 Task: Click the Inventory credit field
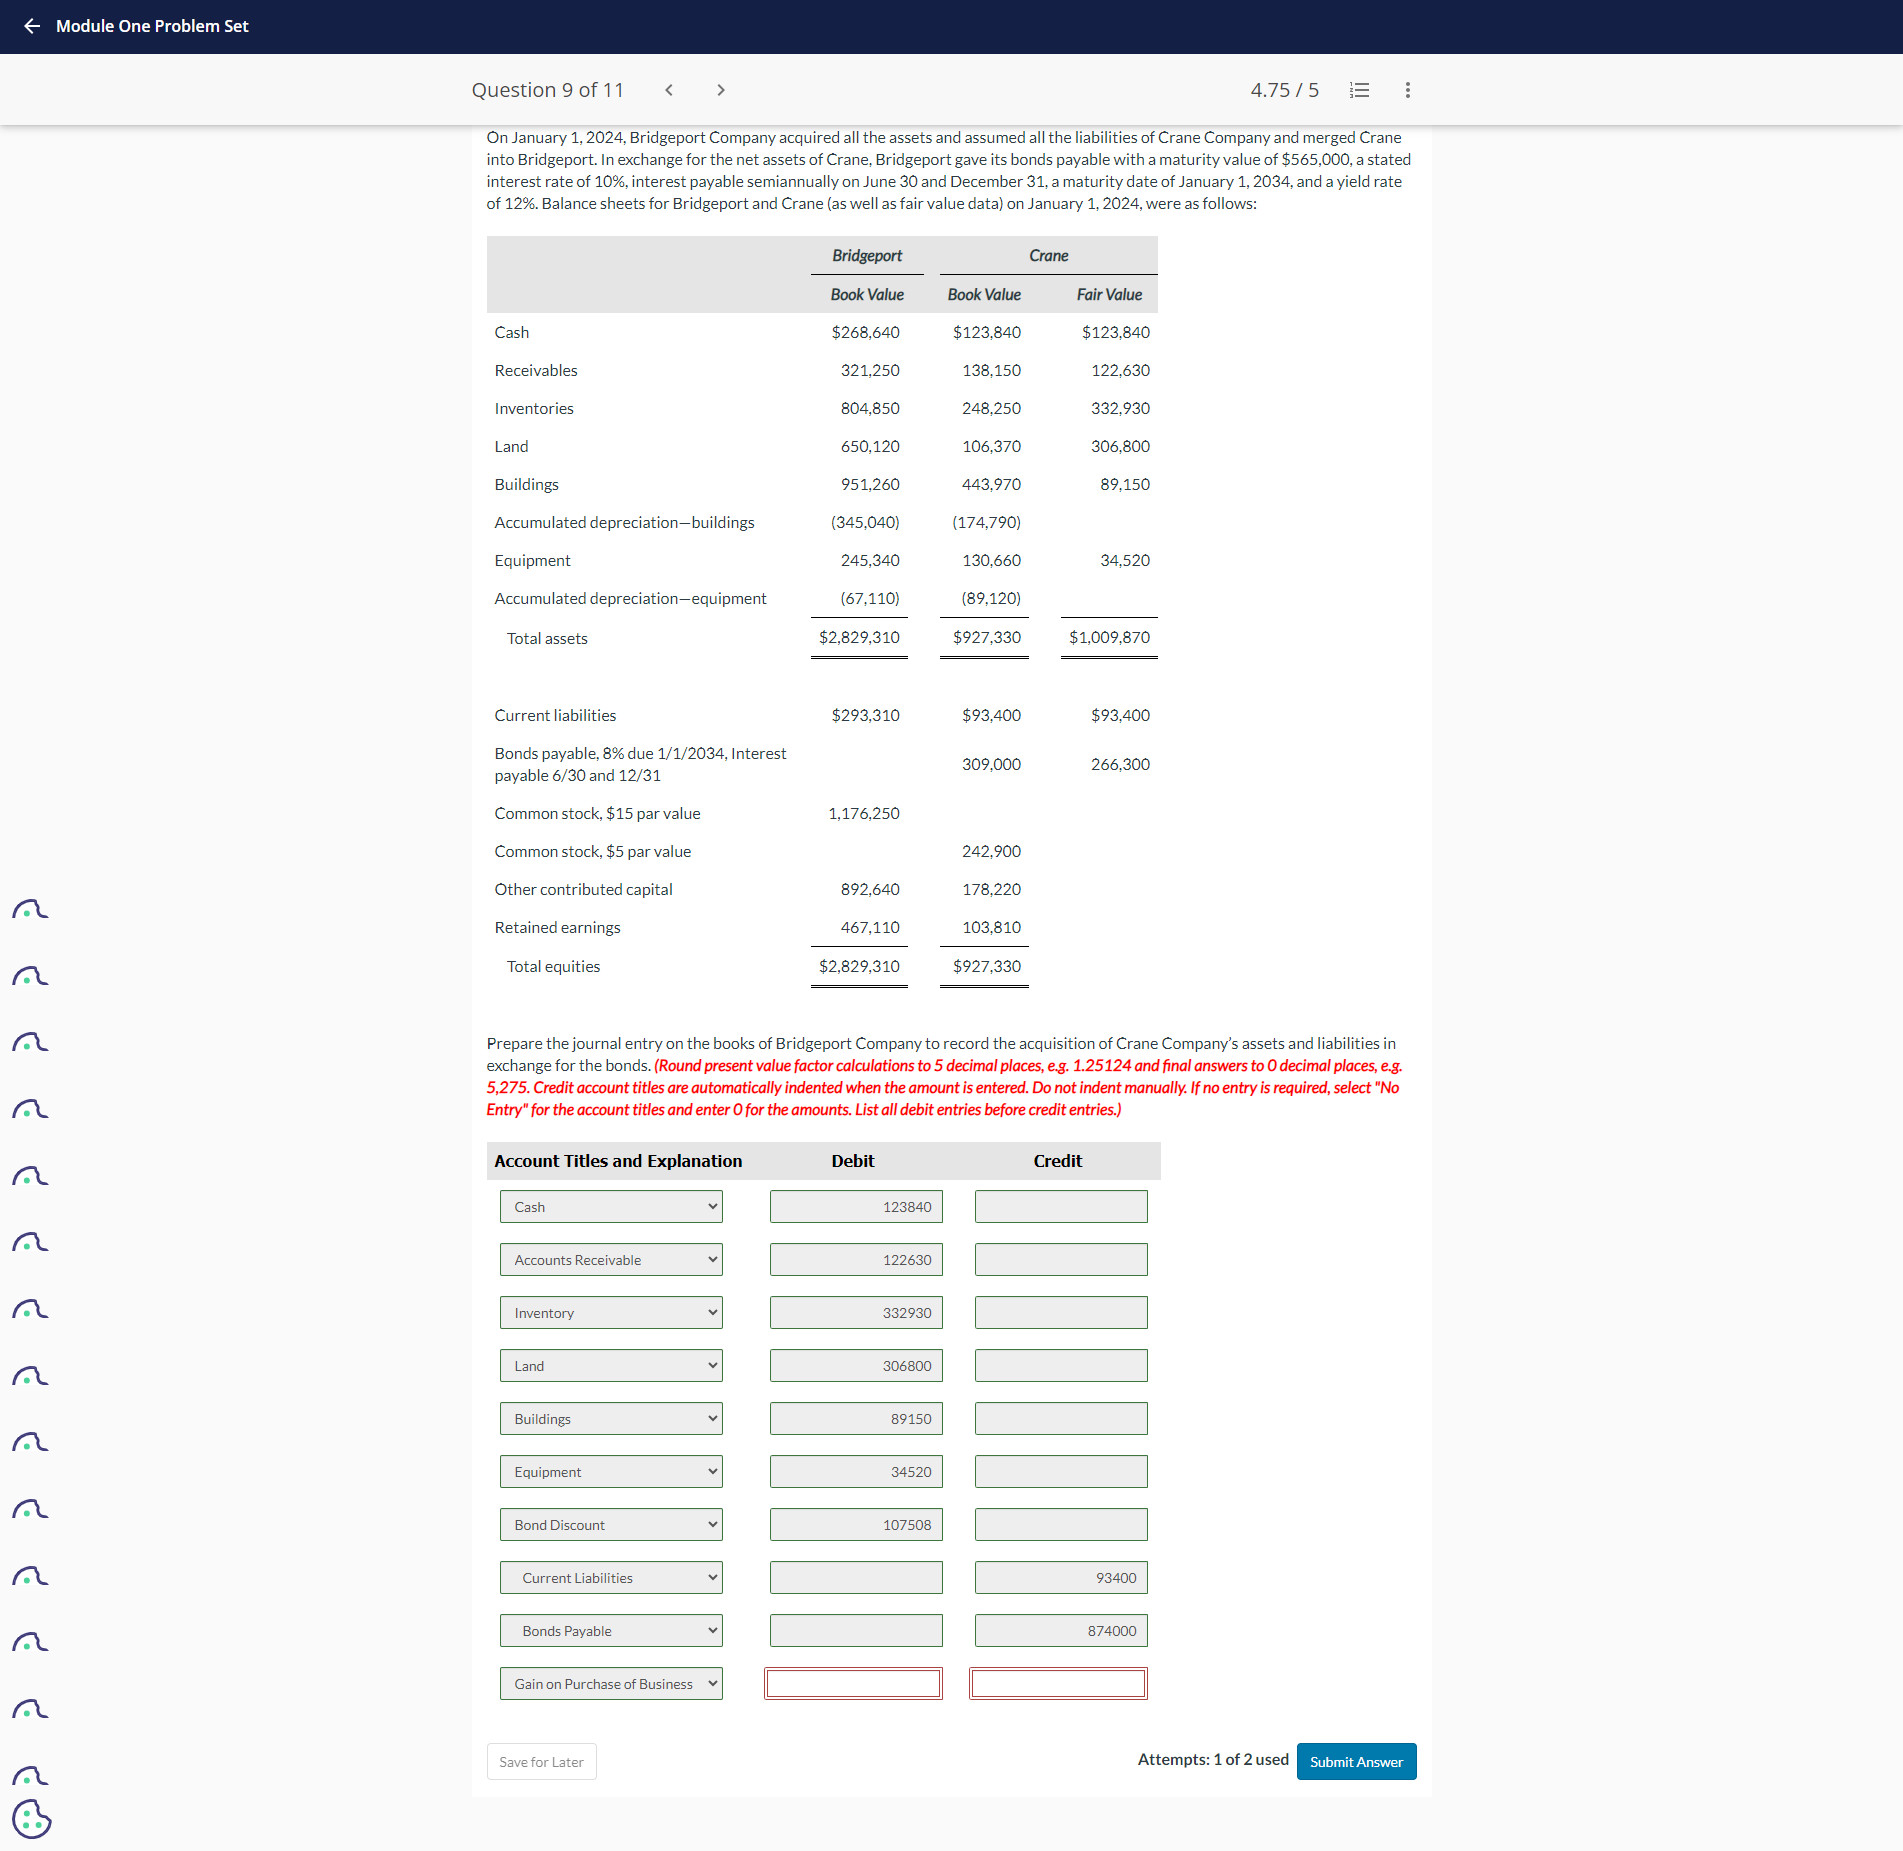pos(1061,1313)
